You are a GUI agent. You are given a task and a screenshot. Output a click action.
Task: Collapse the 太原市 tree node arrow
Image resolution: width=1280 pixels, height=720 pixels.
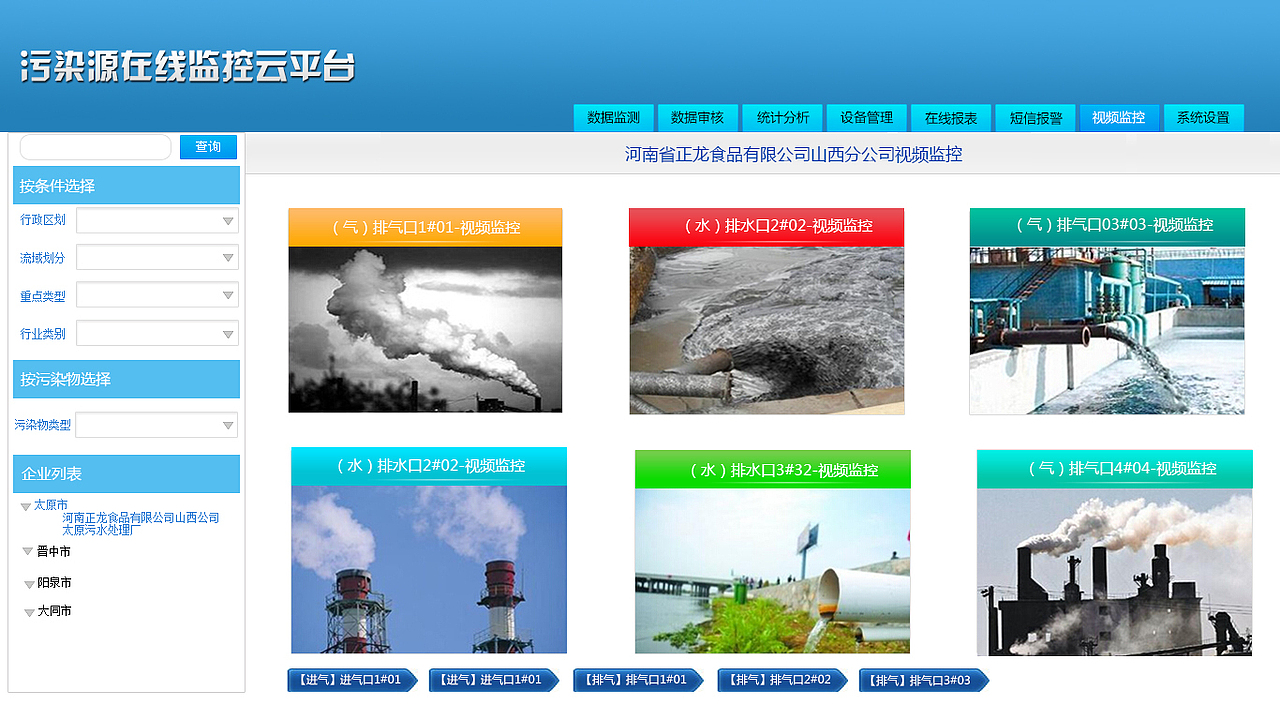(x=26, y=507)
